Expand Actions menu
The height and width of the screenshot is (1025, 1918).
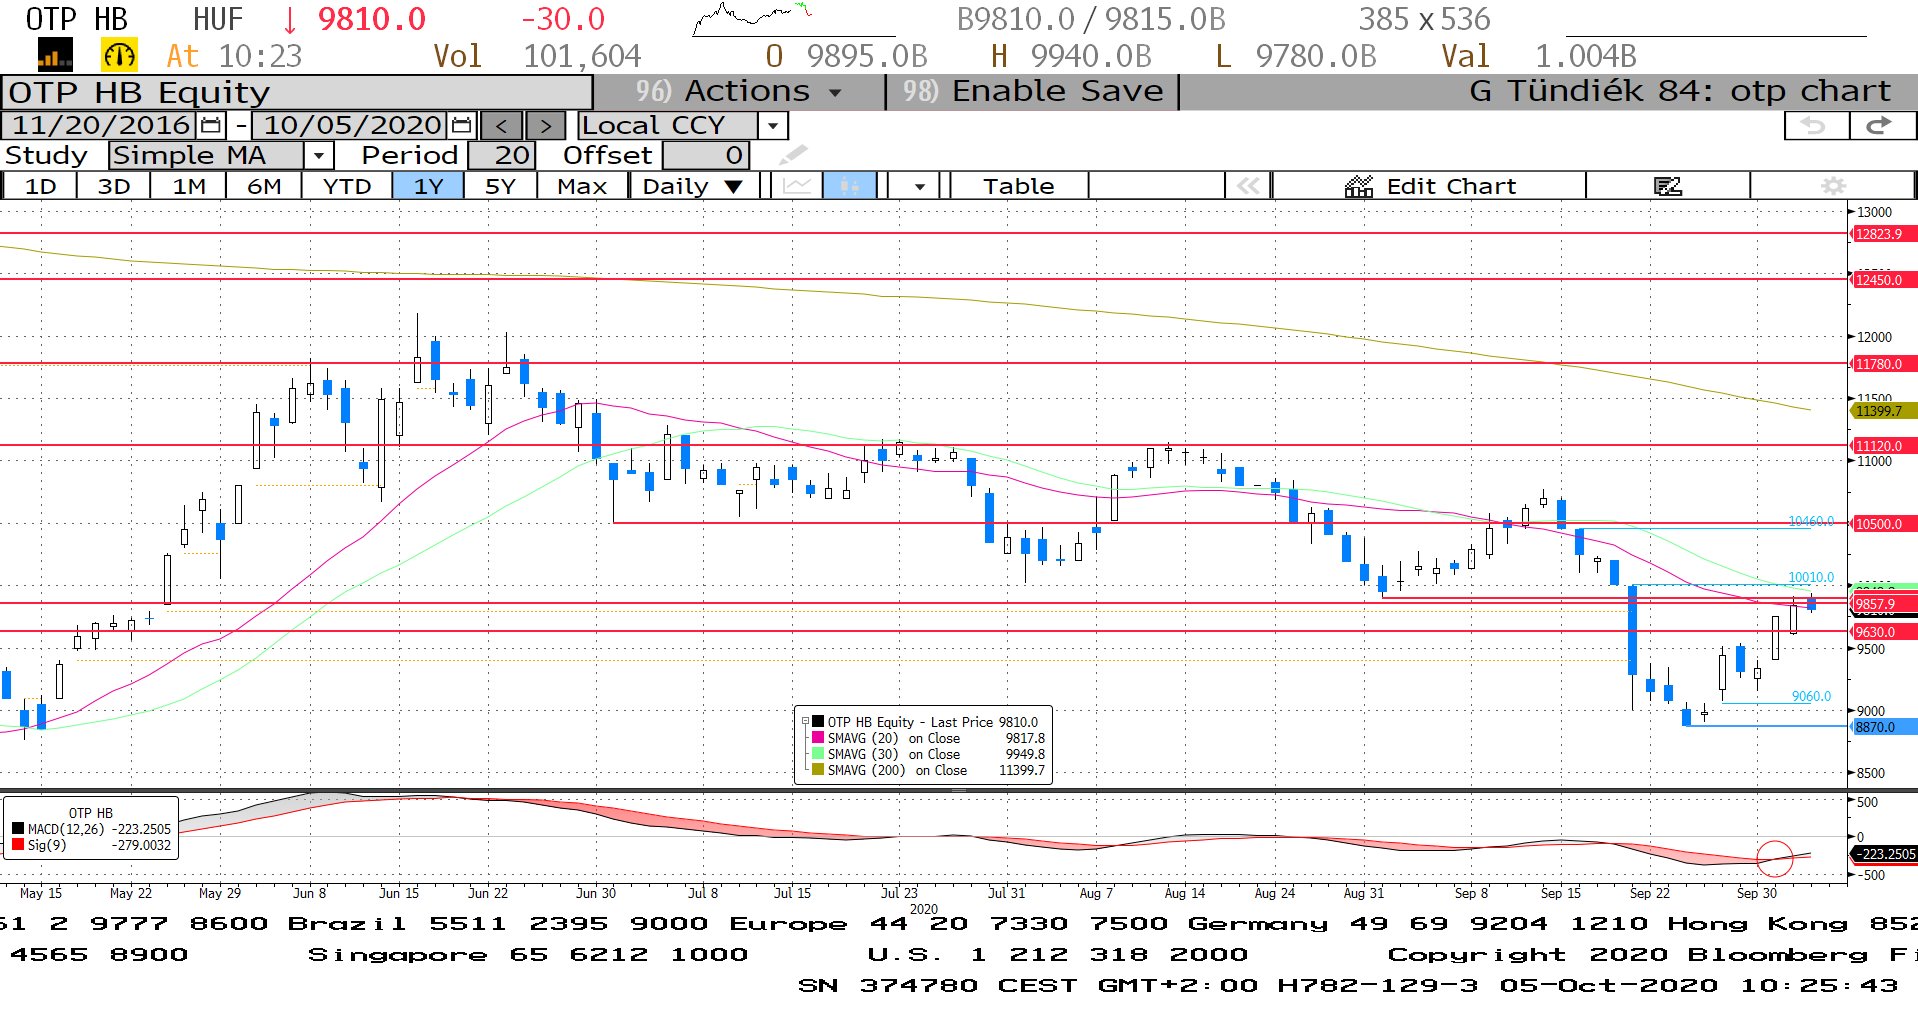(x=739, y=91)
